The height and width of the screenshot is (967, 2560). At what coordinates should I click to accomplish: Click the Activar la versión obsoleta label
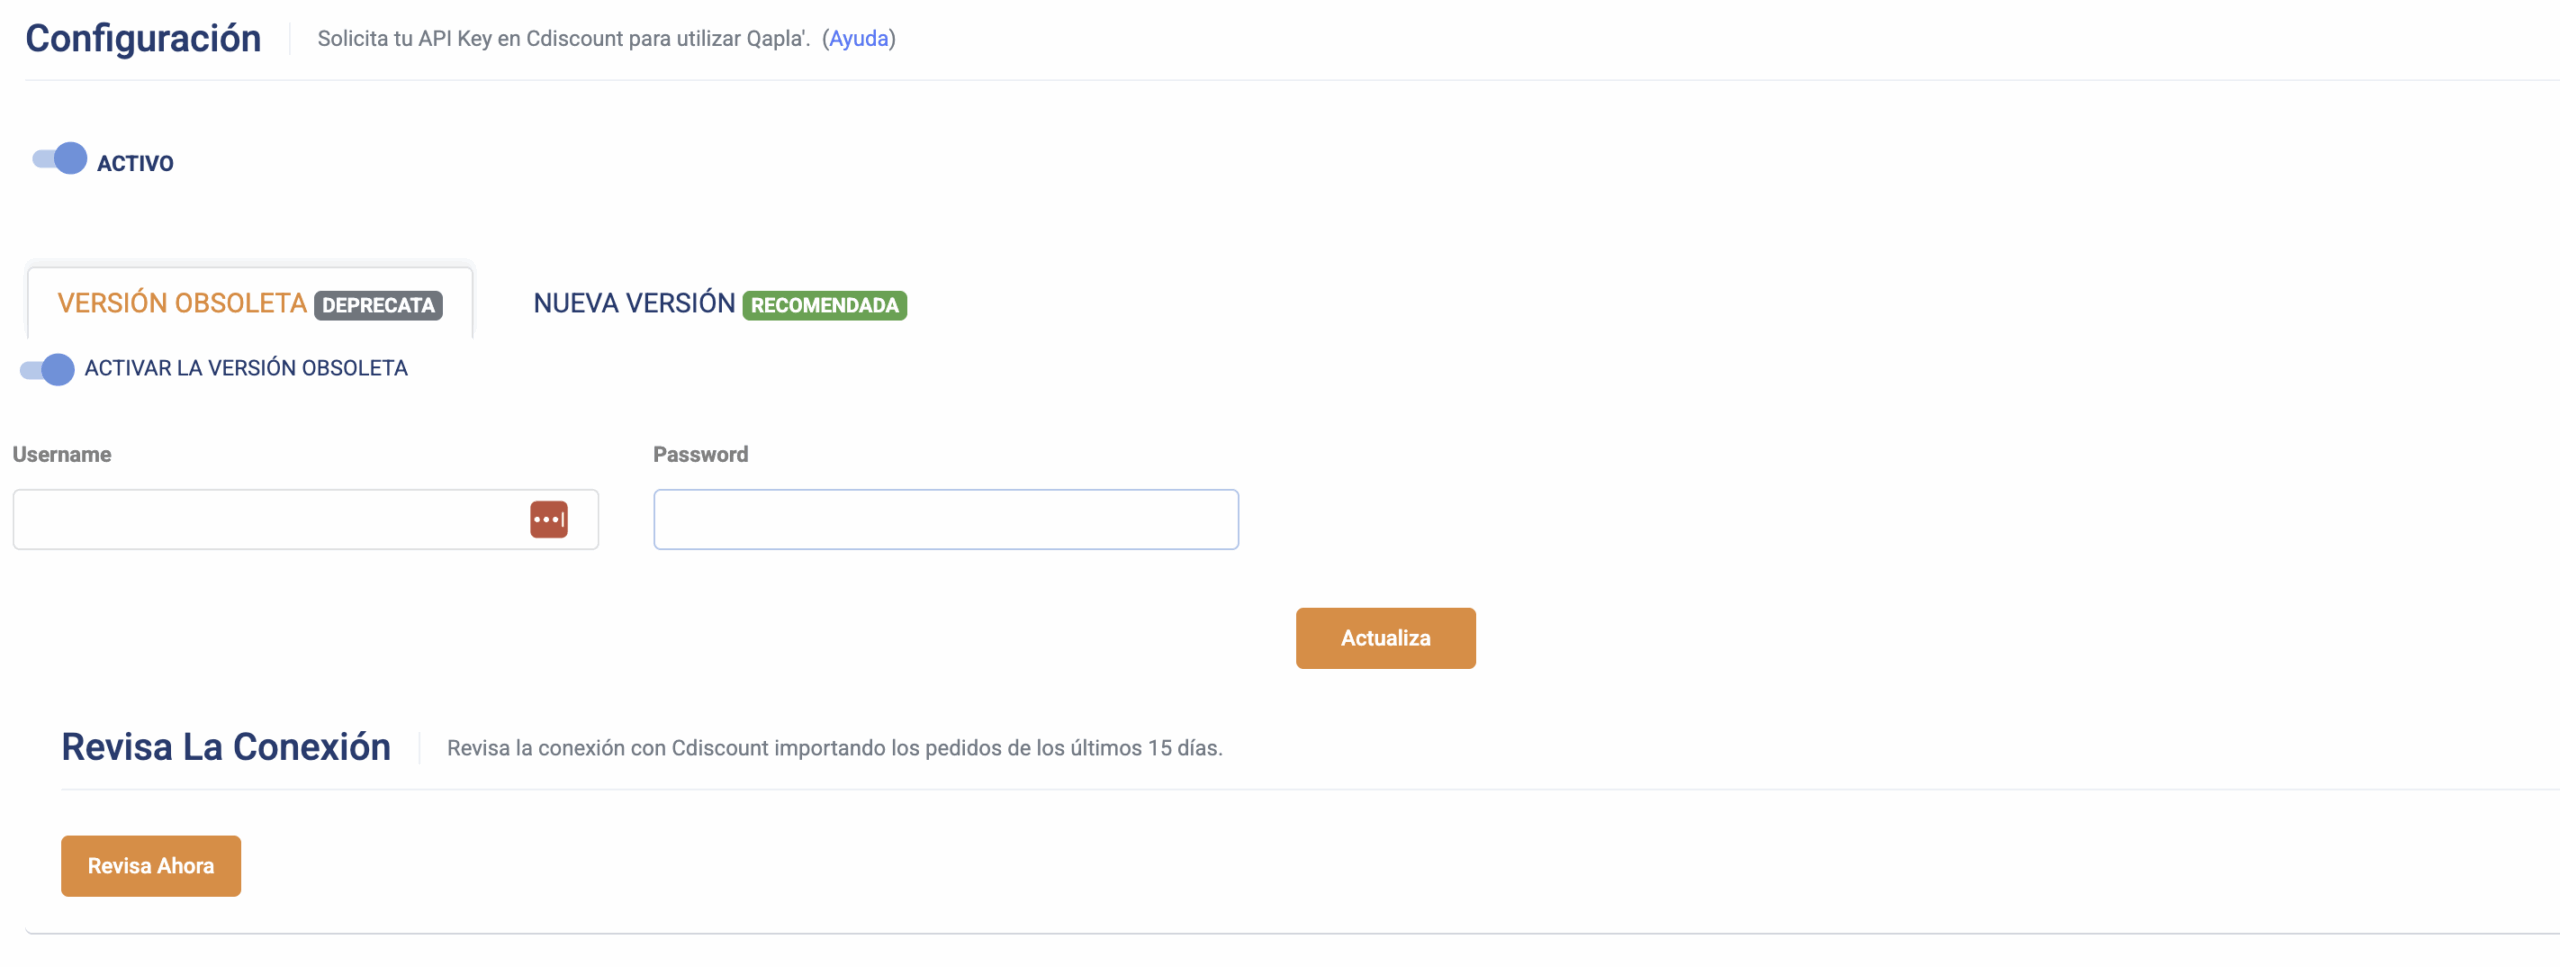[x=246, y=368]
